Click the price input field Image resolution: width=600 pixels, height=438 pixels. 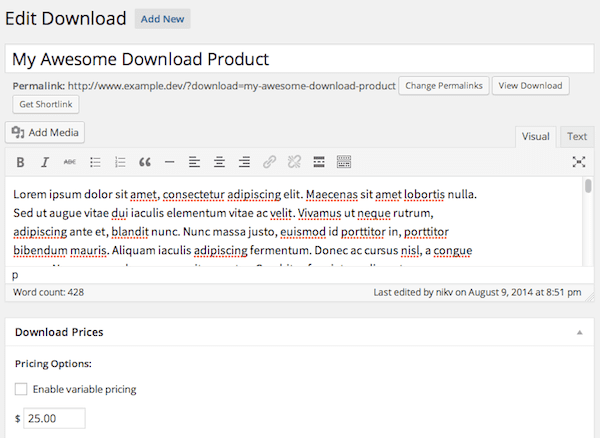55,419
